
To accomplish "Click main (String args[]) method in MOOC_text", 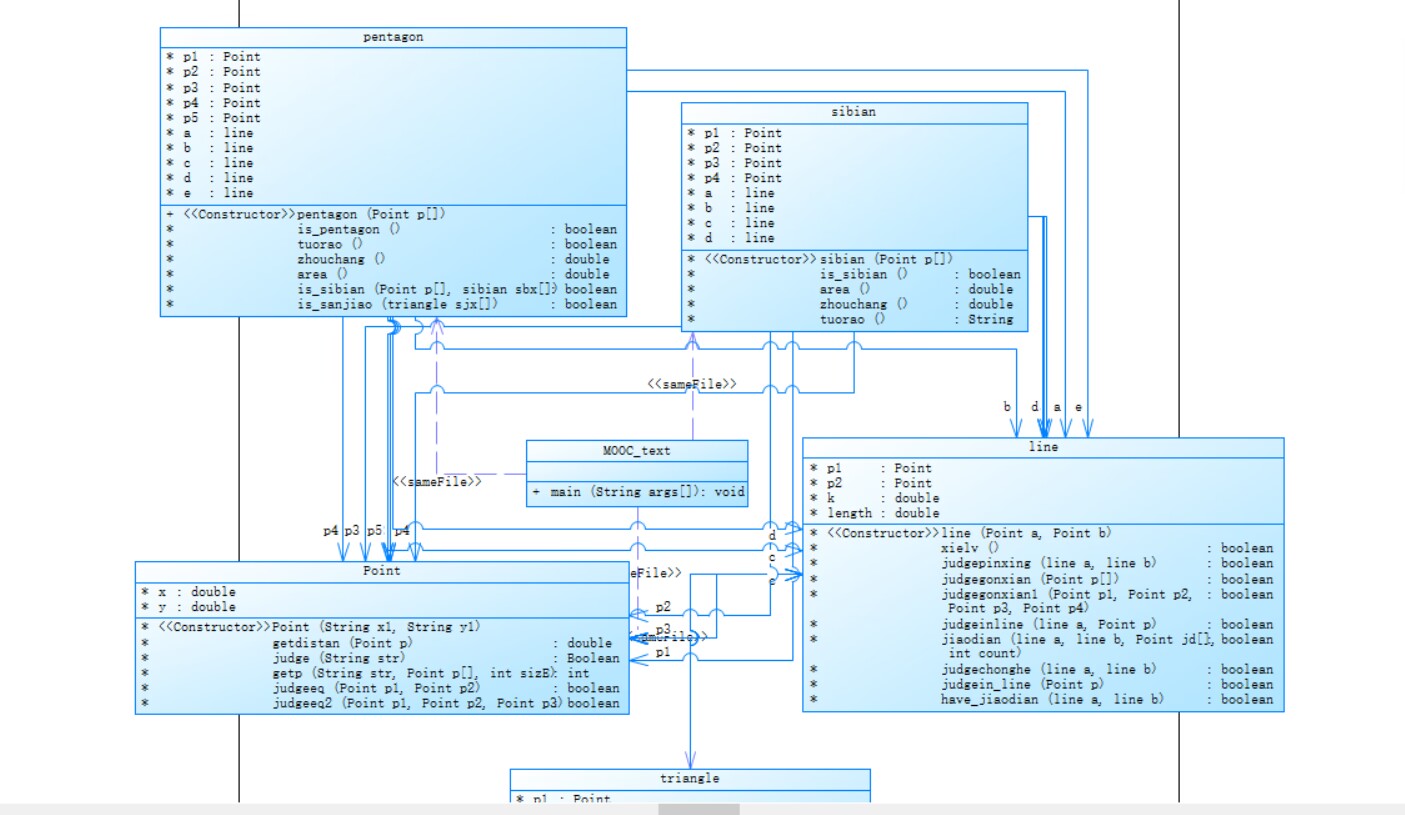I will click(637, 493).
